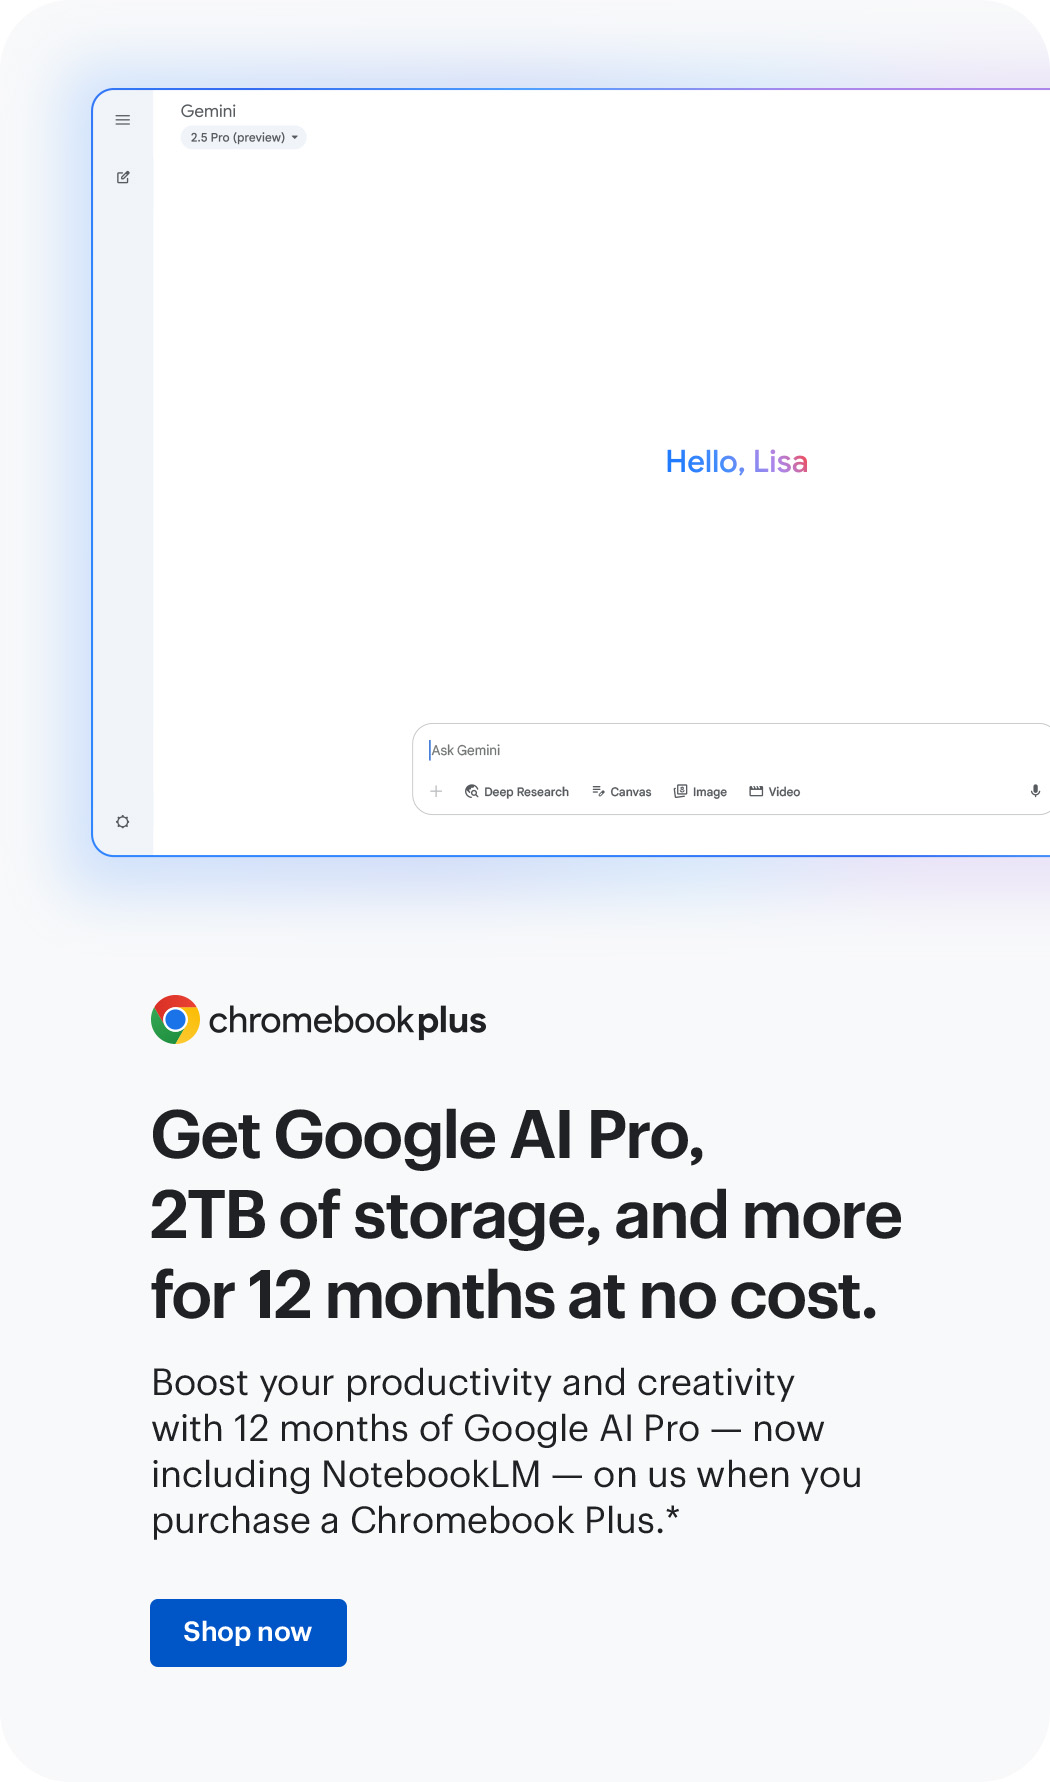This screenshot has width=1050, height=1782.
Task: Click the word Lisa in the greeting
Action: [x=780, y=462]
